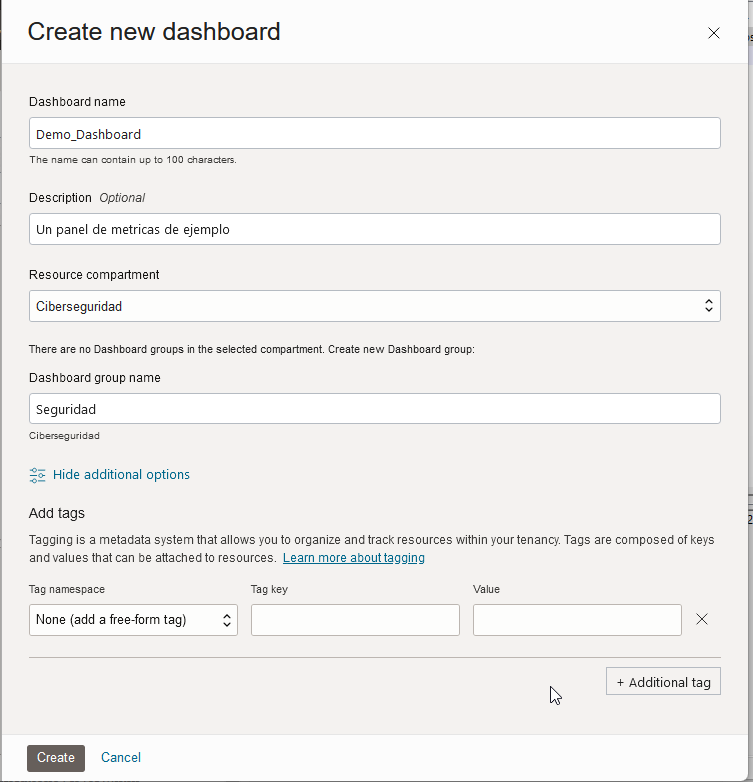Viewport: 753px width, 782px height.
Task: Close the Create new dashboard dialog
Action: click(714, 33)
